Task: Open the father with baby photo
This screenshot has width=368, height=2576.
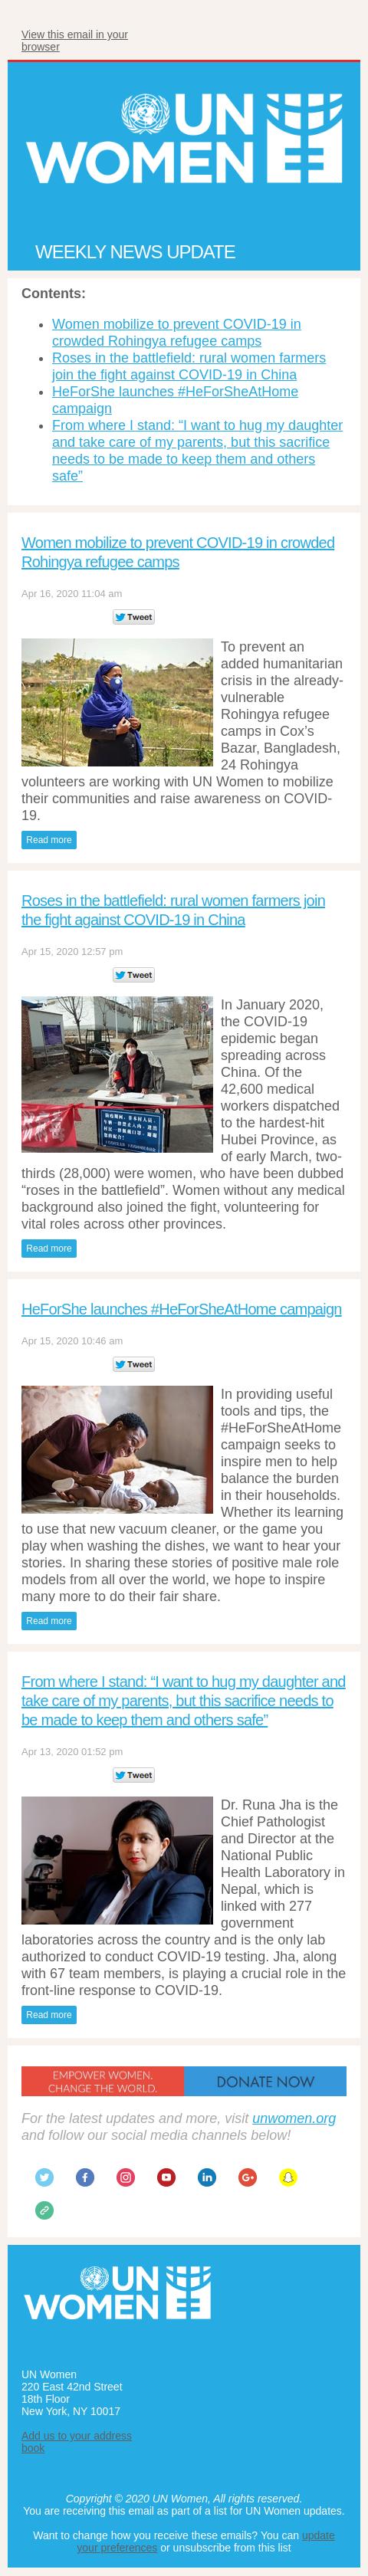Action: pyautogui.click(x=117, y=1449)
